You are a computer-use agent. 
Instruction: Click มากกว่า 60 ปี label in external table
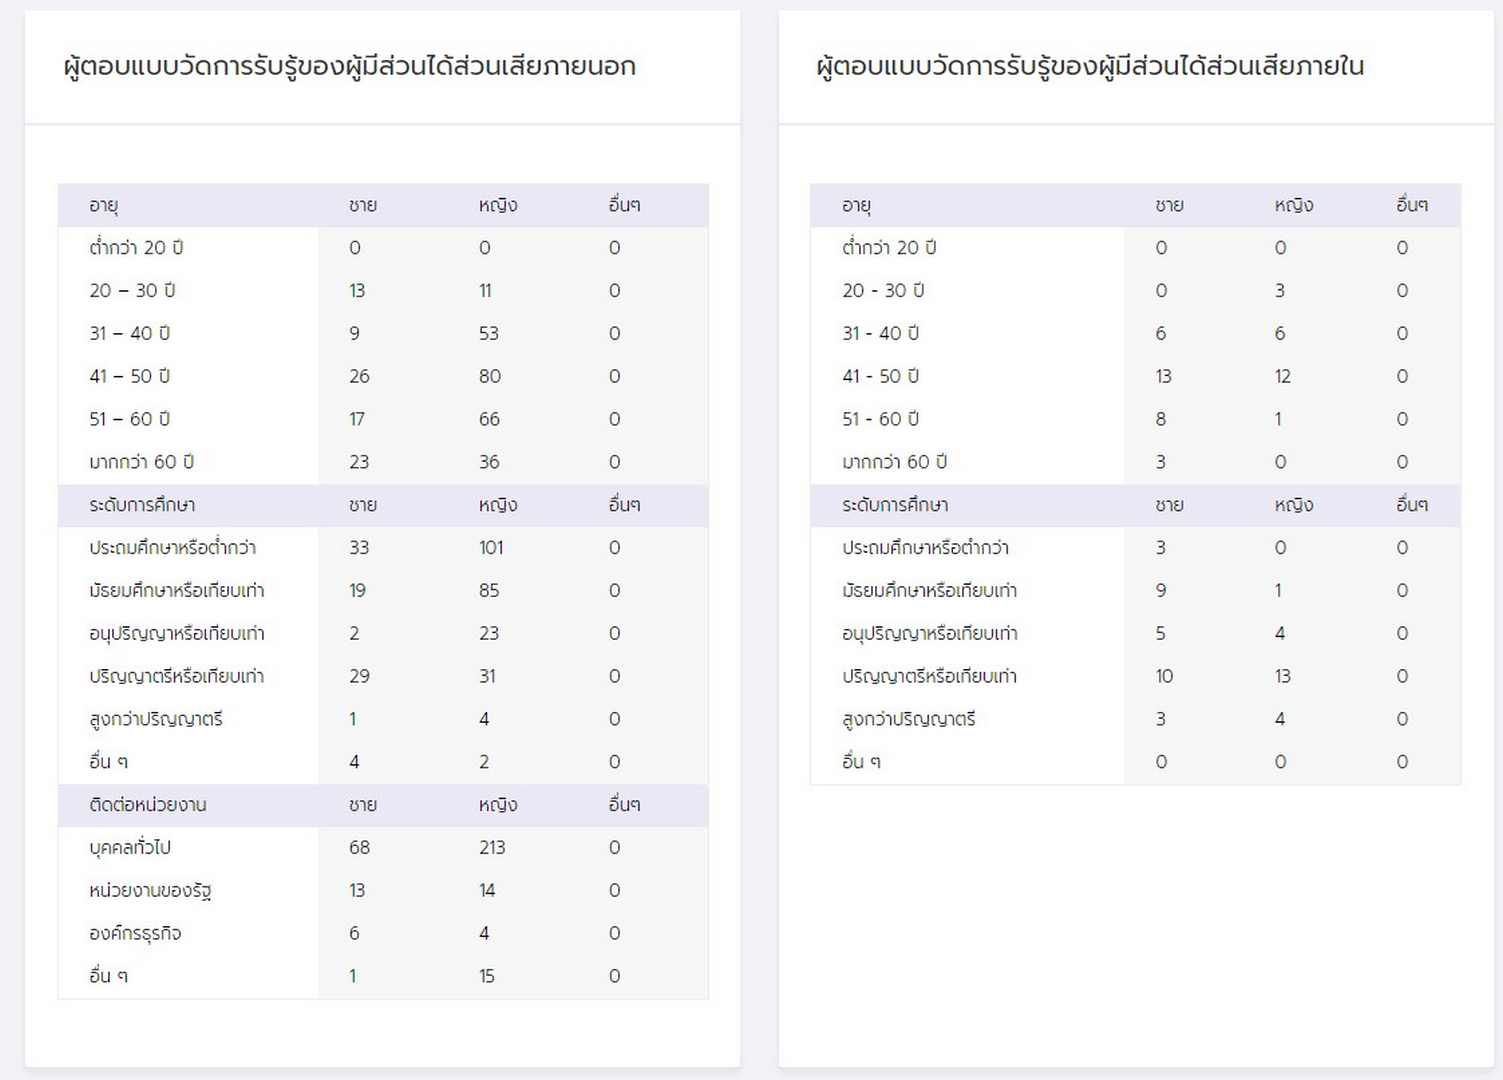[141, 462]
